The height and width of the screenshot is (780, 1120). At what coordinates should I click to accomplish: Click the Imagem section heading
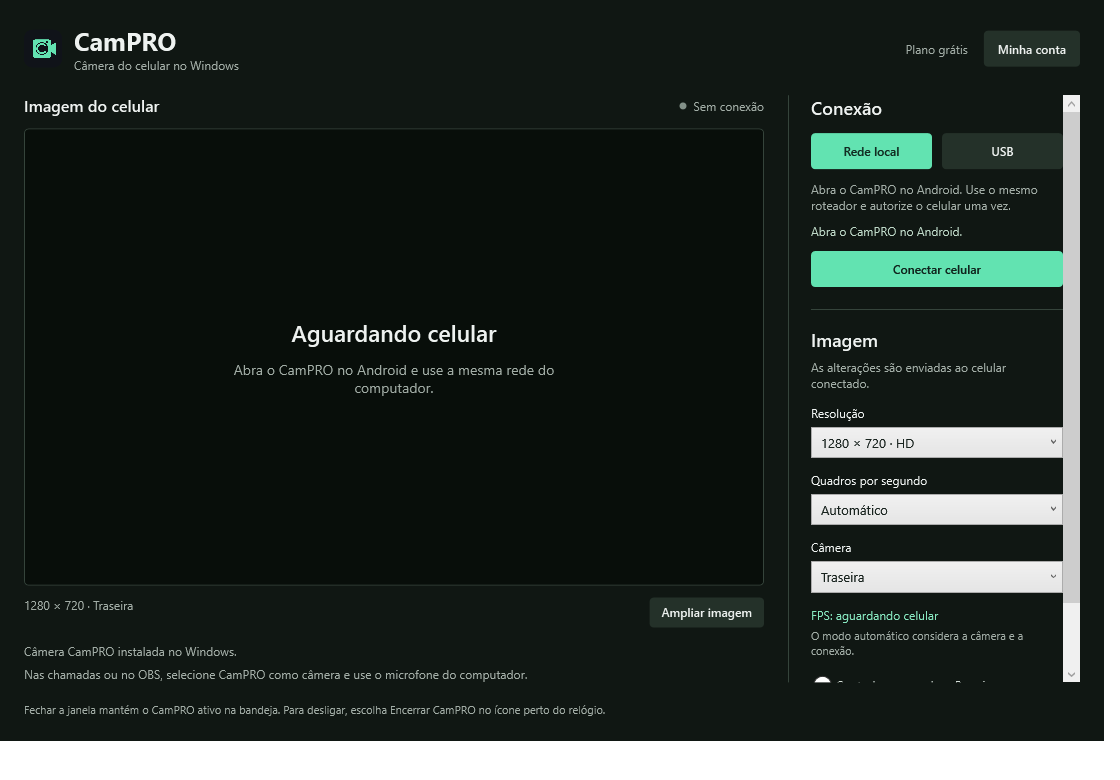click(844, 341)
